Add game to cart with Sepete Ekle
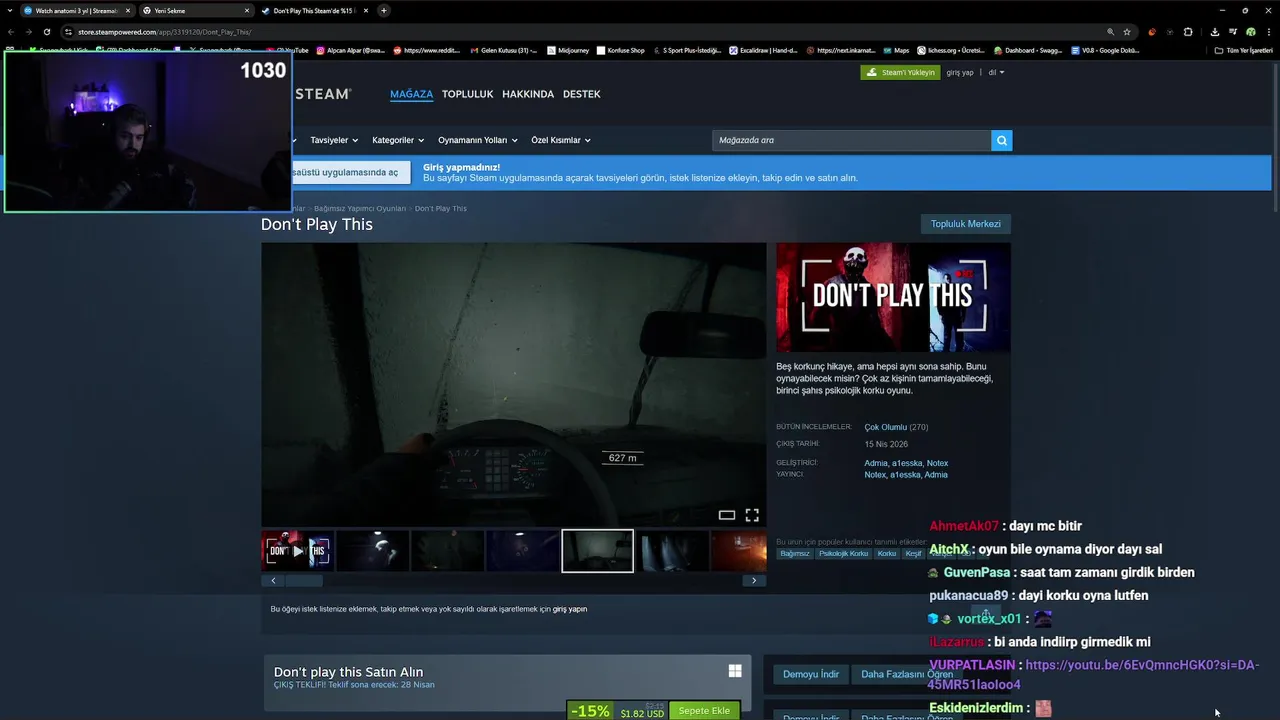This screenshot has width=1280, height=720. pyautogui.click(x=704, y=711)
